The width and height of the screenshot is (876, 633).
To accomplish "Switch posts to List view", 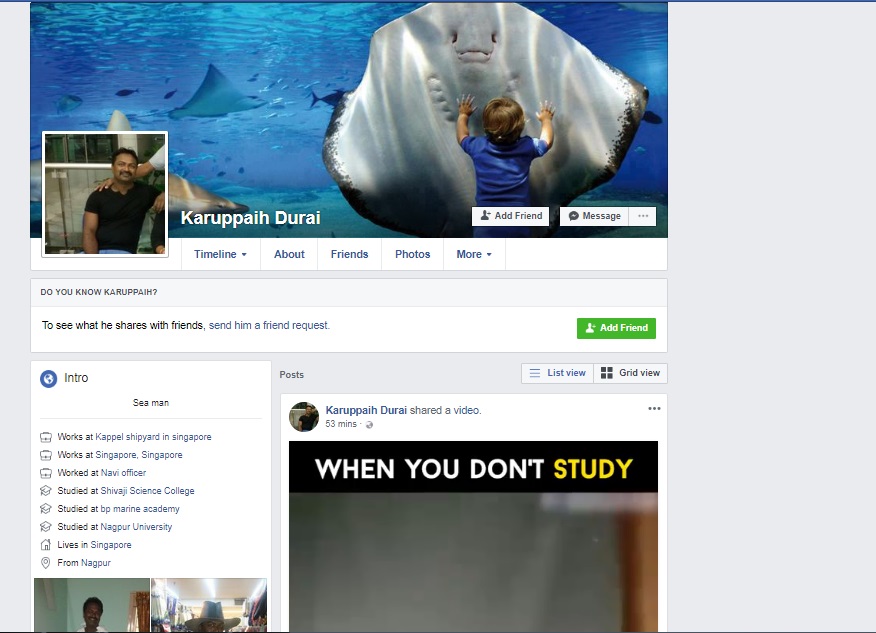I will (557, 373).
